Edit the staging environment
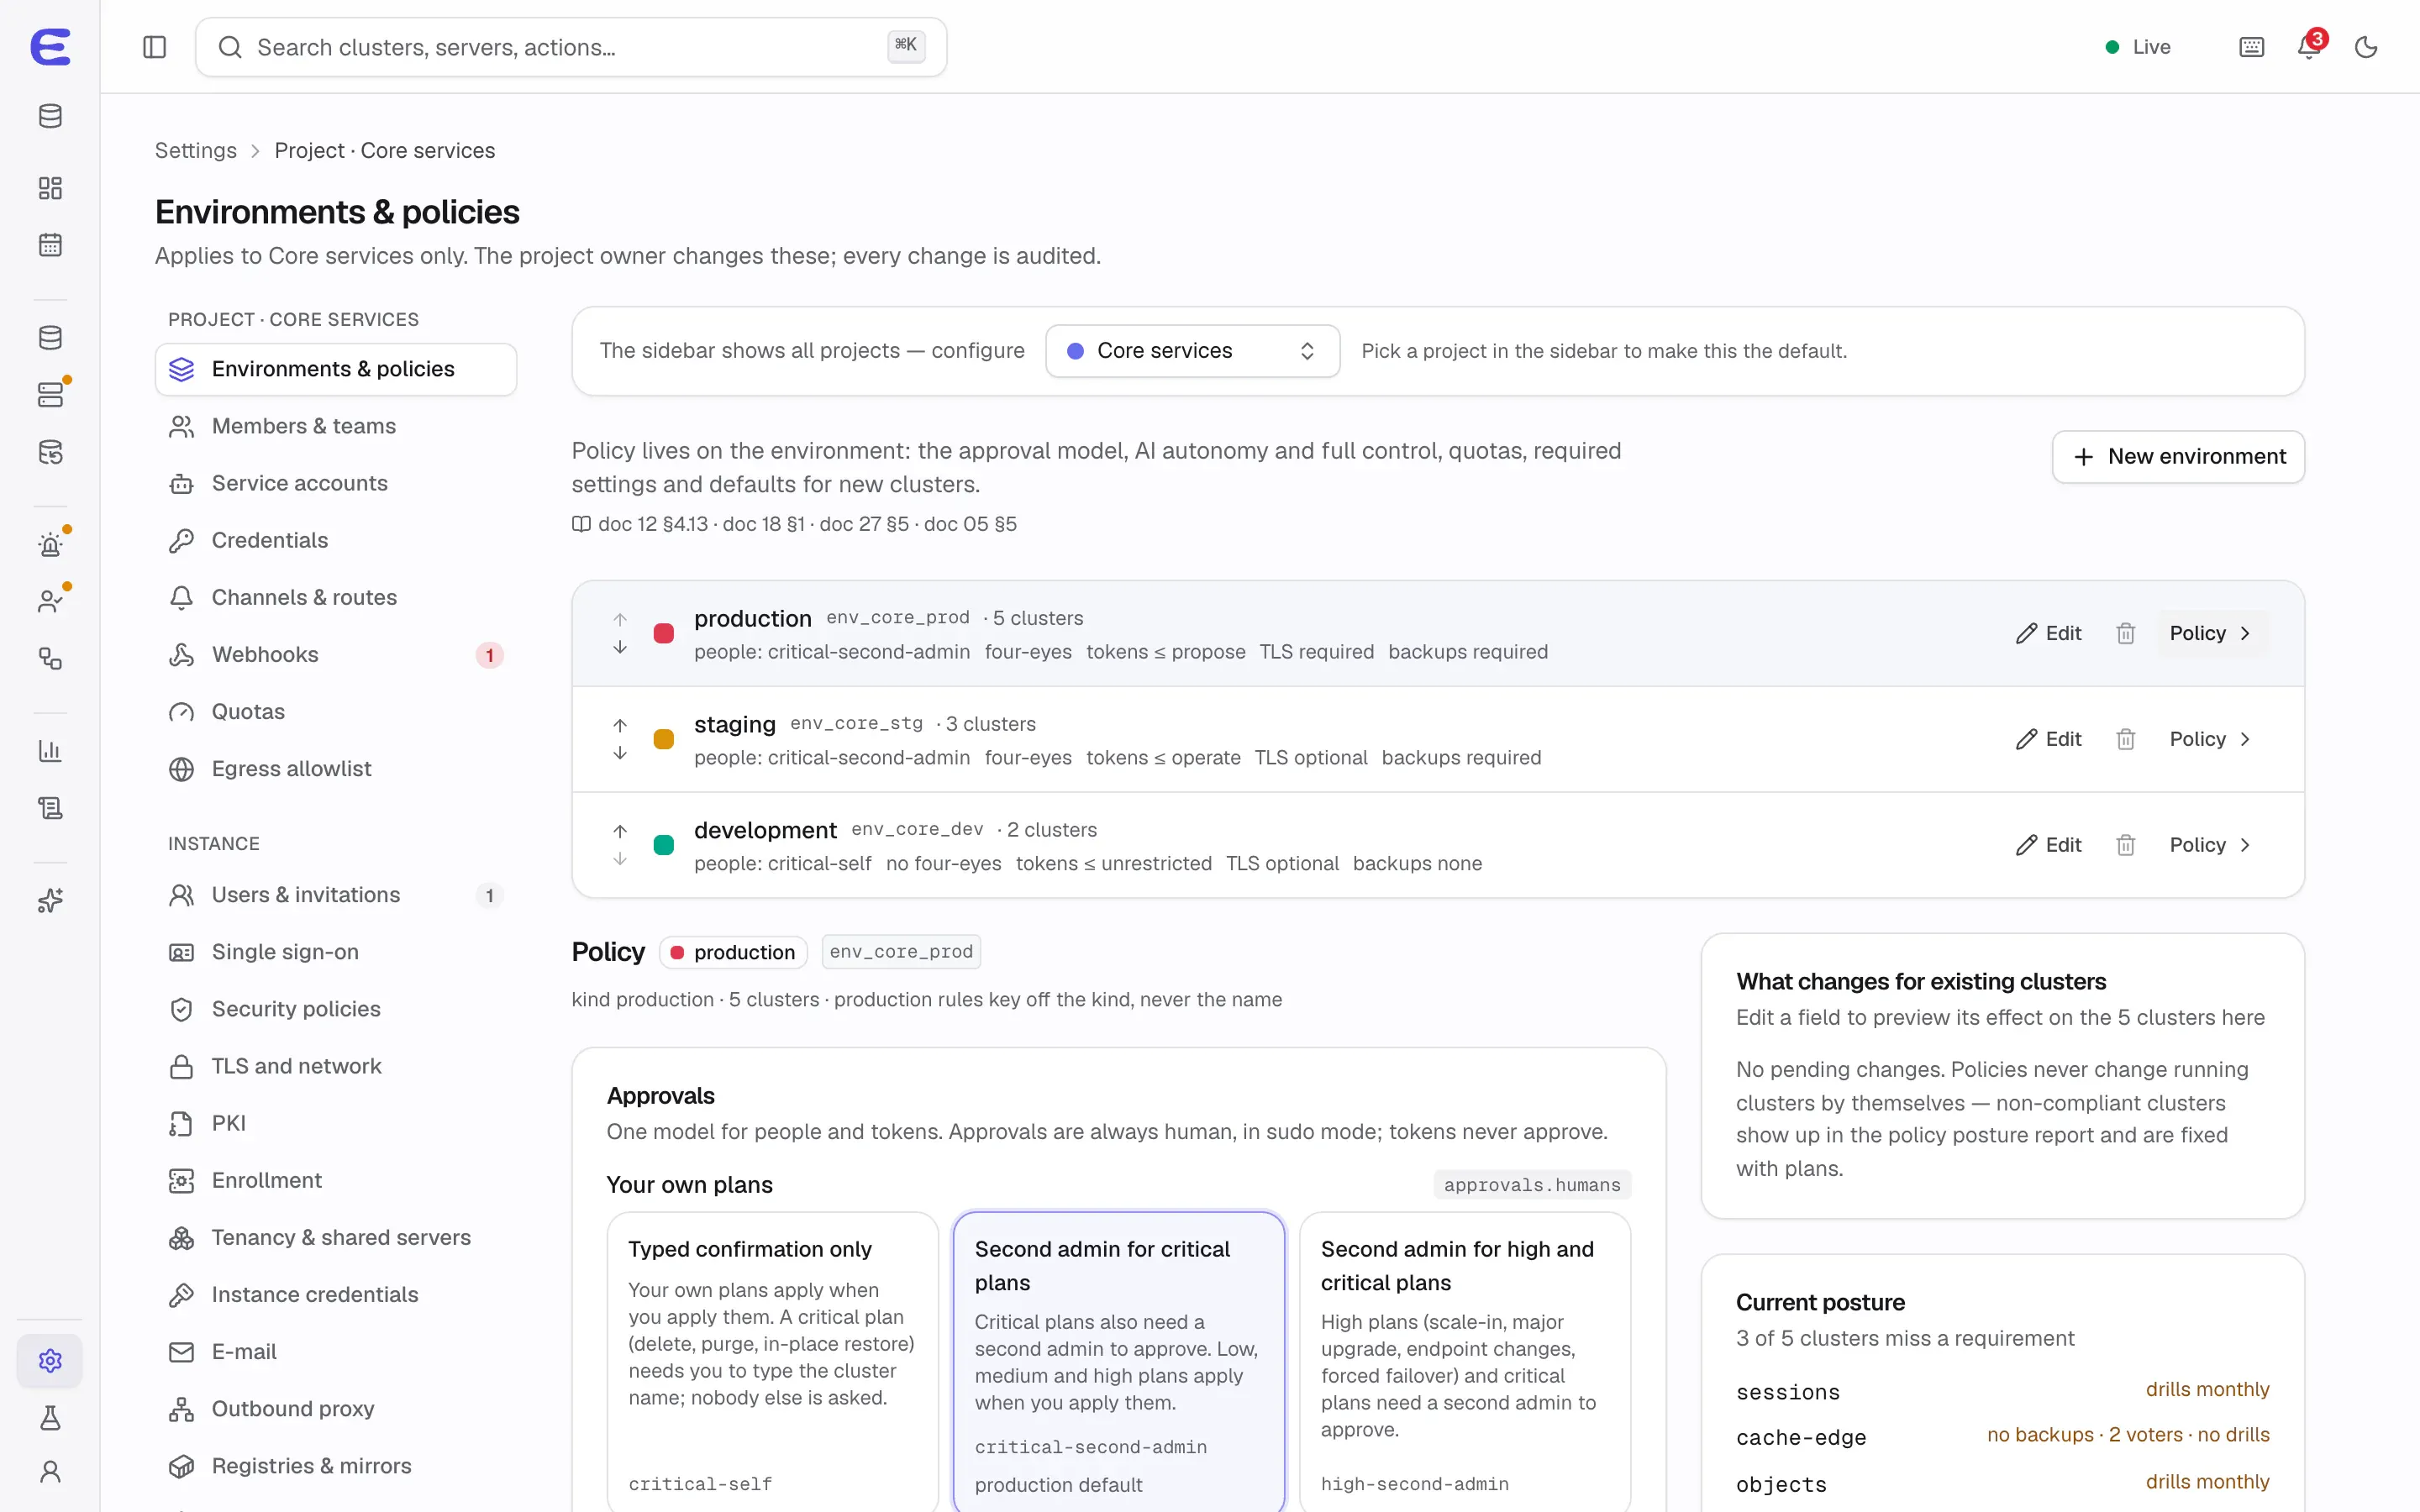This screenshot has width=2420, height=1512. point(2048,739)
